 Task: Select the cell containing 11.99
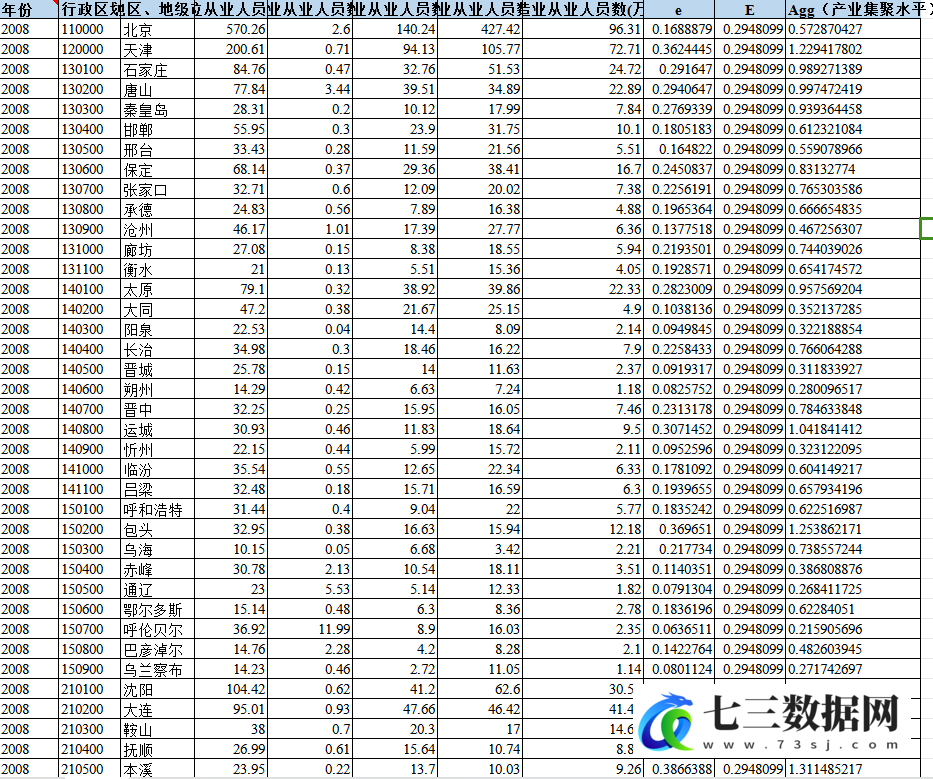click(x=309, y=629)
